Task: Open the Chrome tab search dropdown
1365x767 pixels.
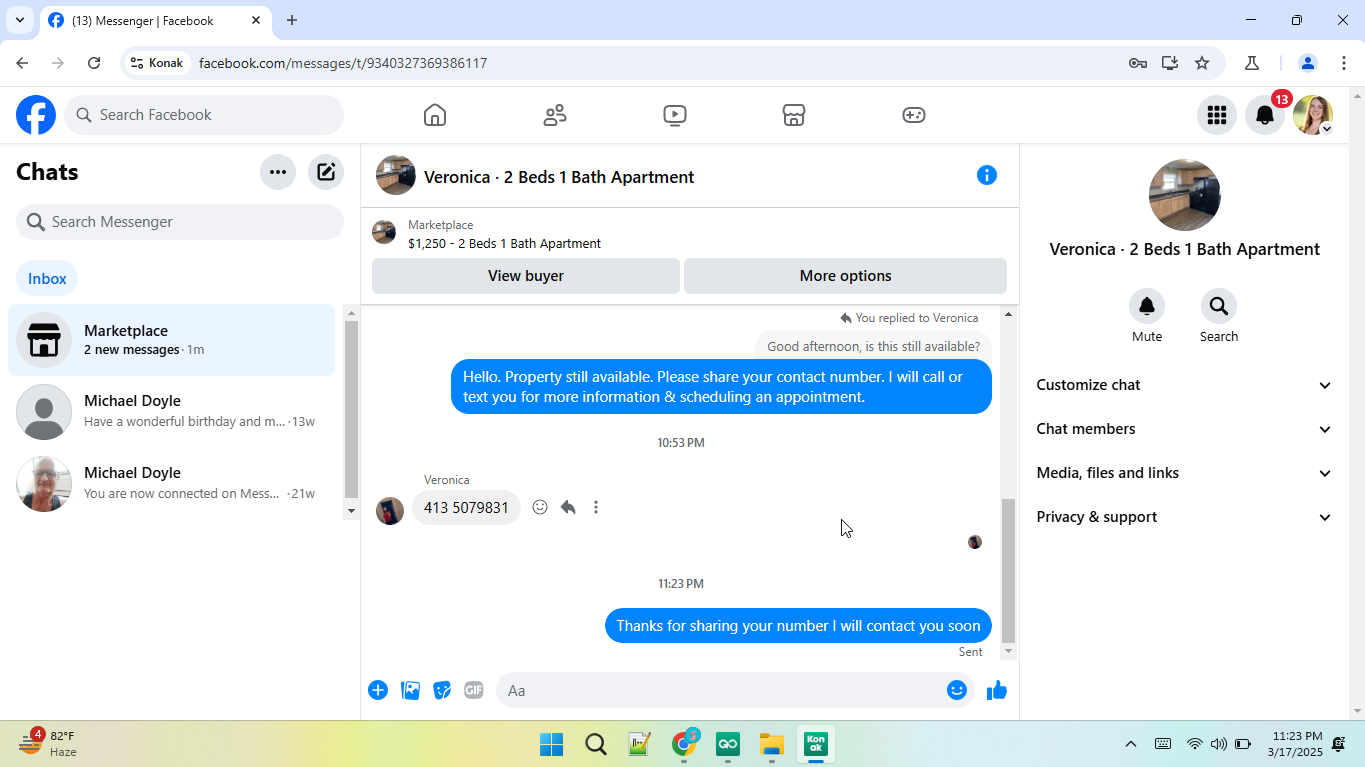Action: [20, 20]
